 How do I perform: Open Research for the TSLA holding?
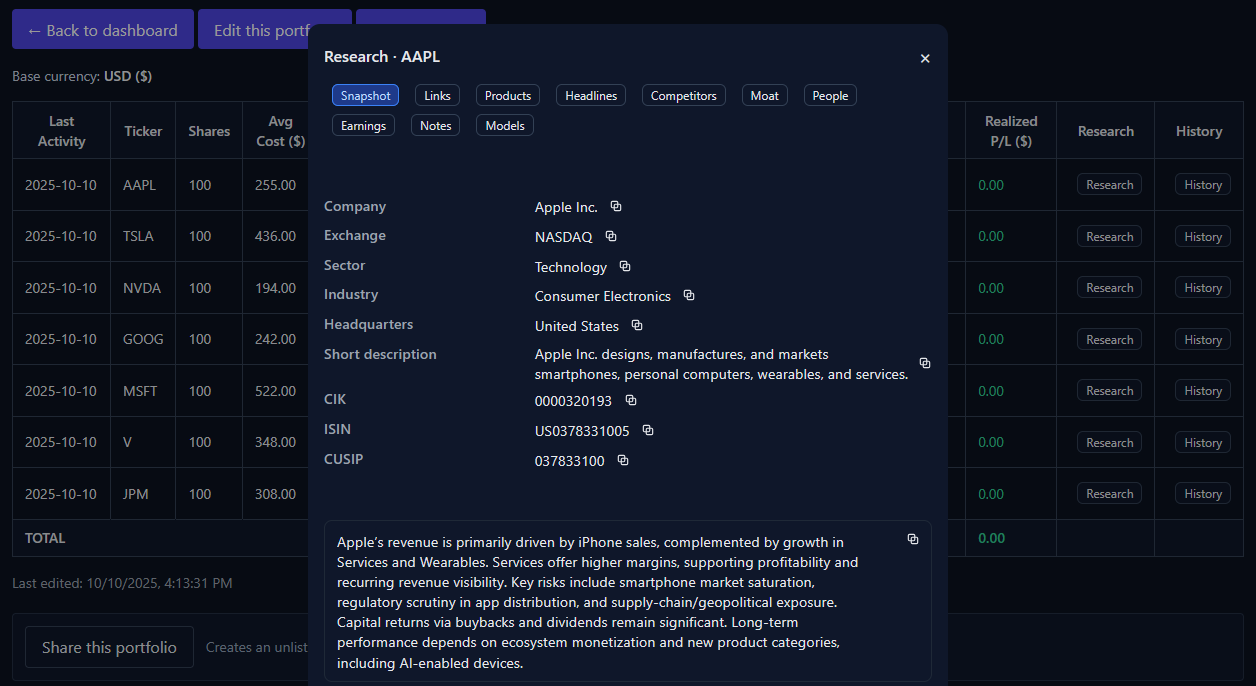pos(1109,236)
